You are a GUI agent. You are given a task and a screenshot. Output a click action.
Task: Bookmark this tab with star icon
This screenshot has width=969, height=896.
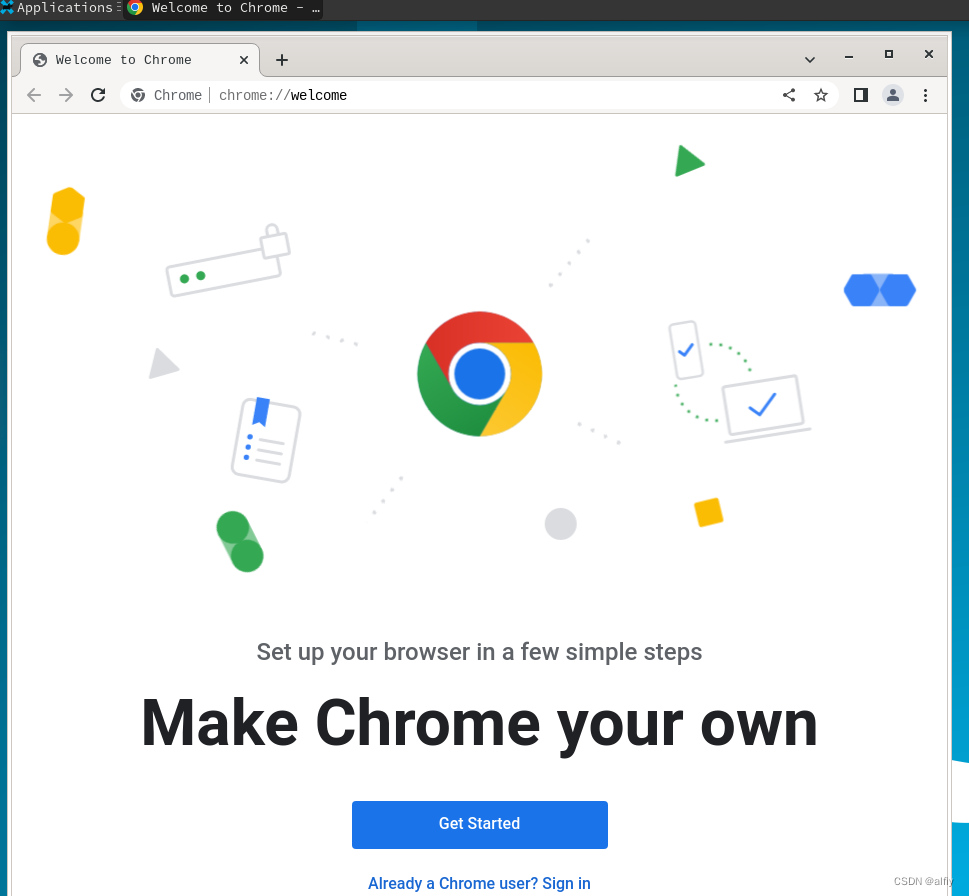pyautogui.click(x=821, y=95)
